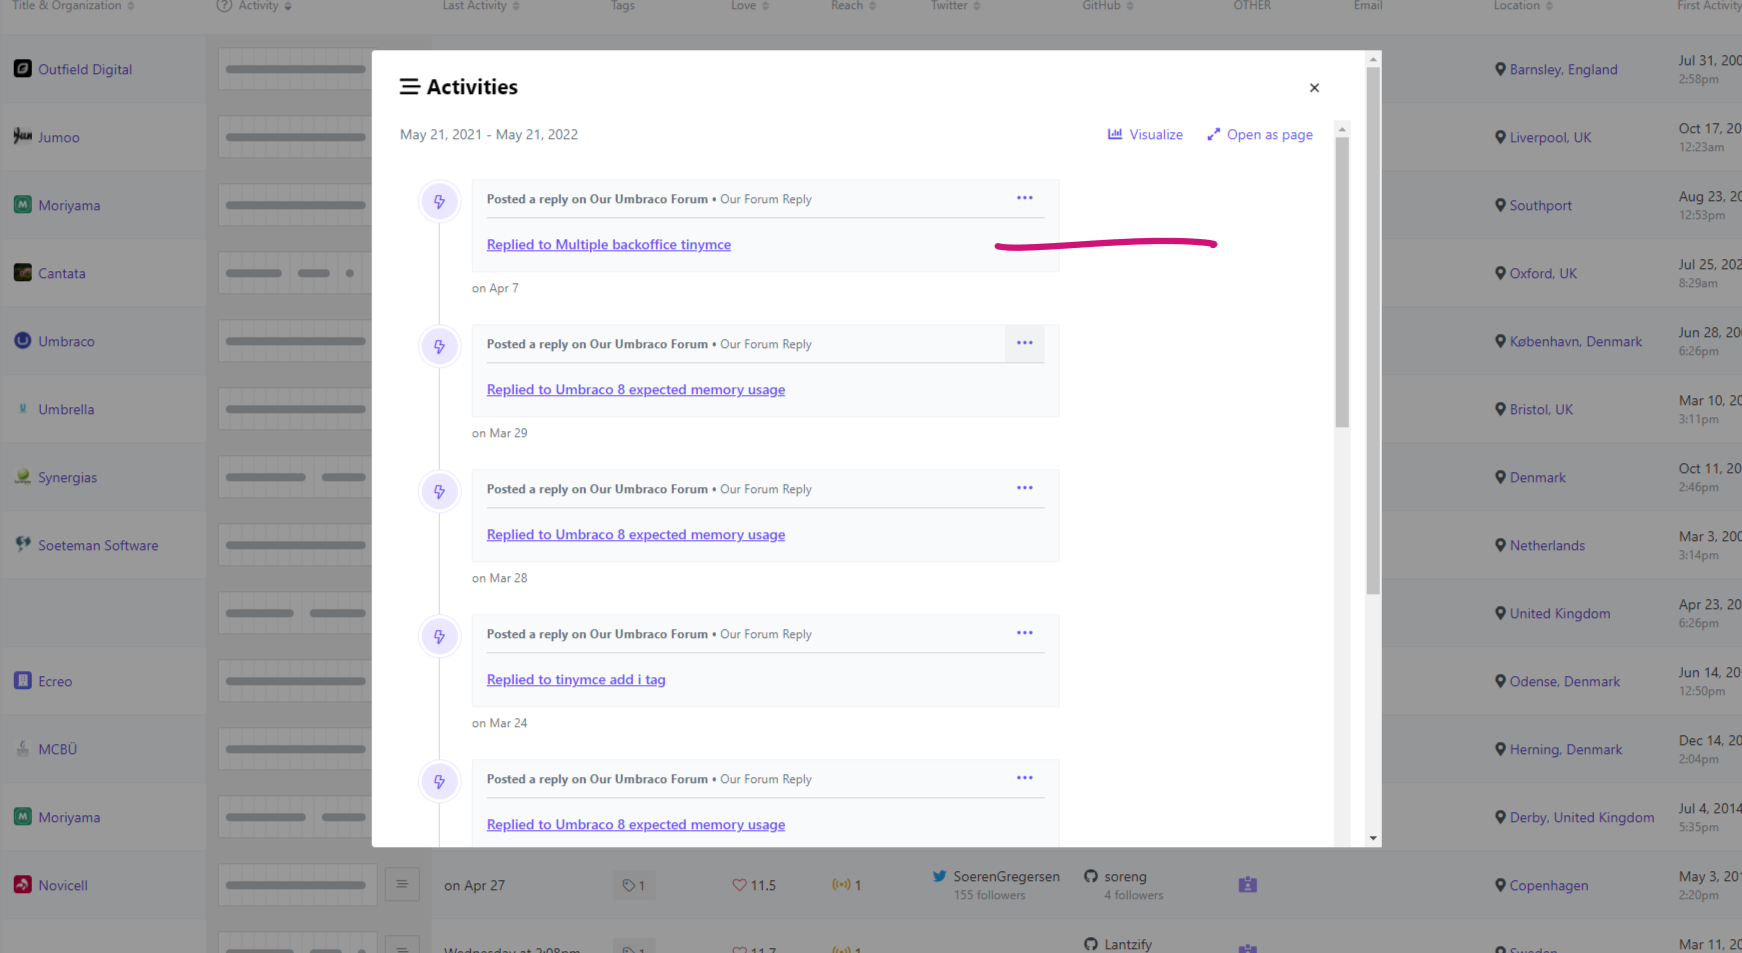The height and width of the screenshot is (953, 1742).
Task: Open activities as a full page
Action: [1260, 134]
